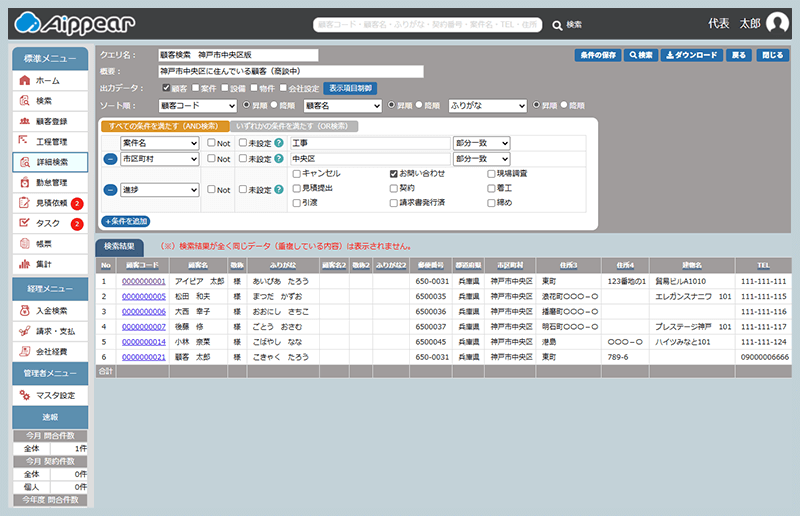
Task: Select the 検索結果 tab
Action: point(119,246)
